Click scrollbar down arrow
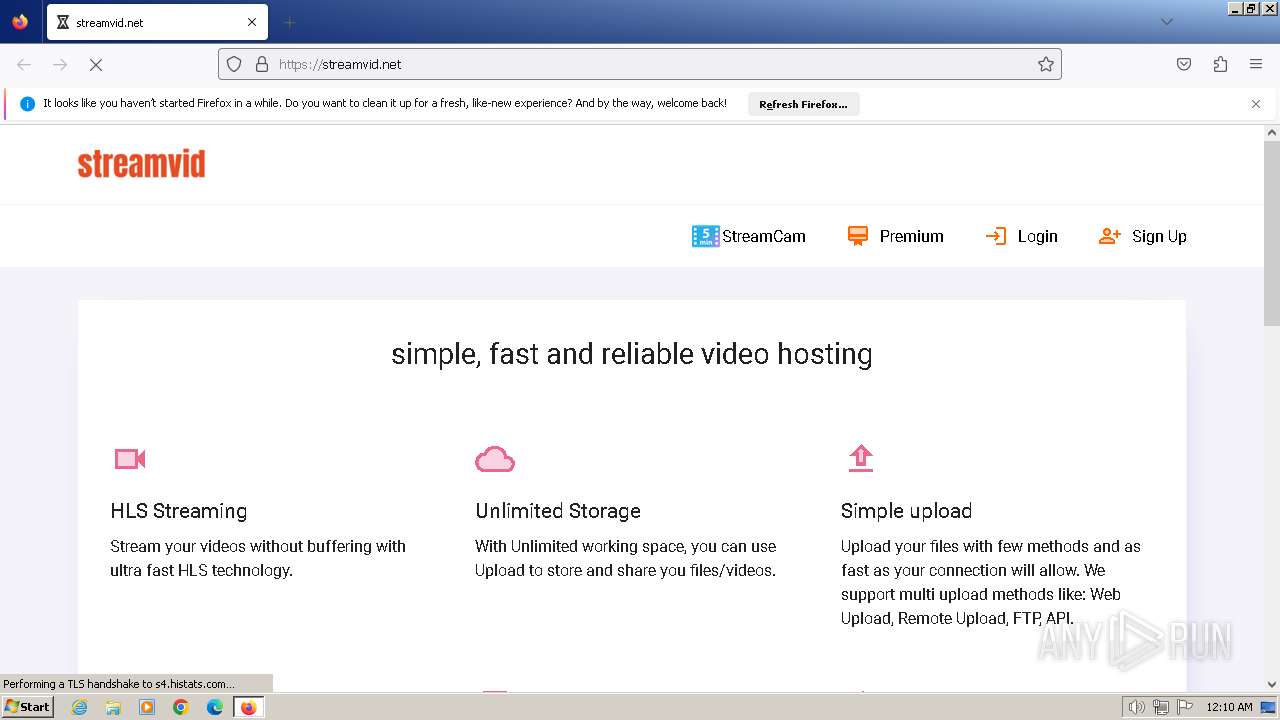 1272,685
